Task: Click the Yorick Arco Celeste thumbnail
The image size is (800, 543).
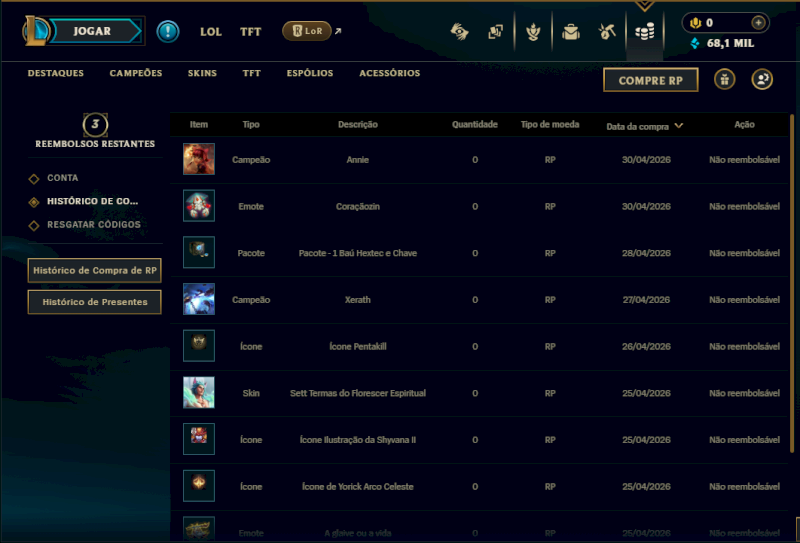Action: [x=199, y=486]
